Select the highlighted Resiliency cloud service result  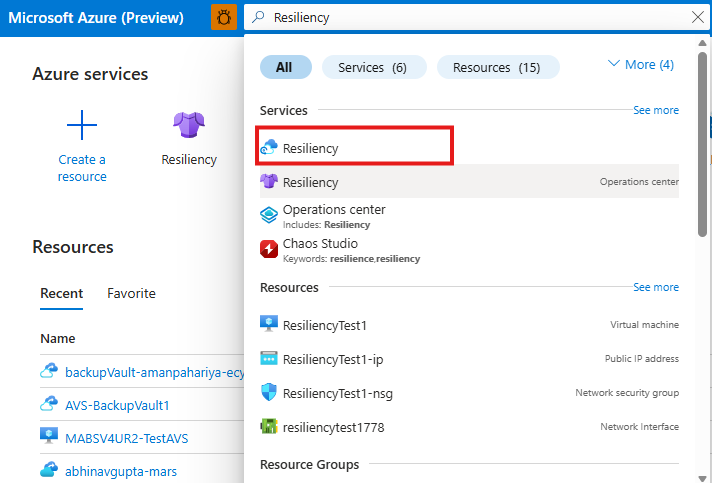pyautogui.click(x=310, y=148)
